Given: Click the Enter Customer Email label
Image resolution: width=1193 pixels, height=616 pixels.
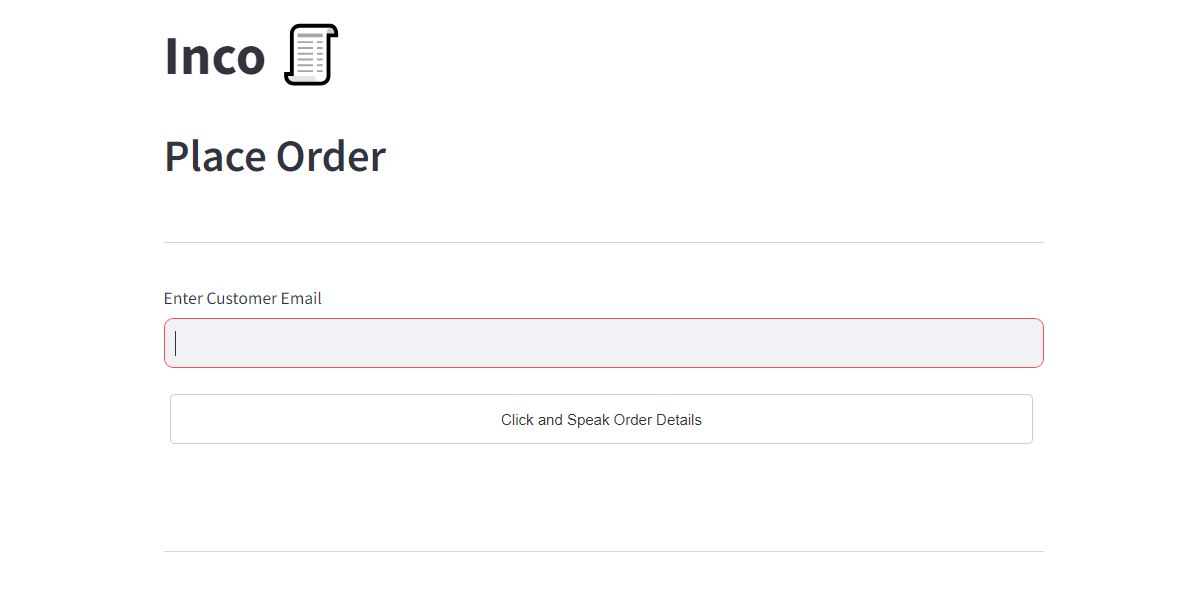Looking at the screenshot, I should (x=243, y=298).
